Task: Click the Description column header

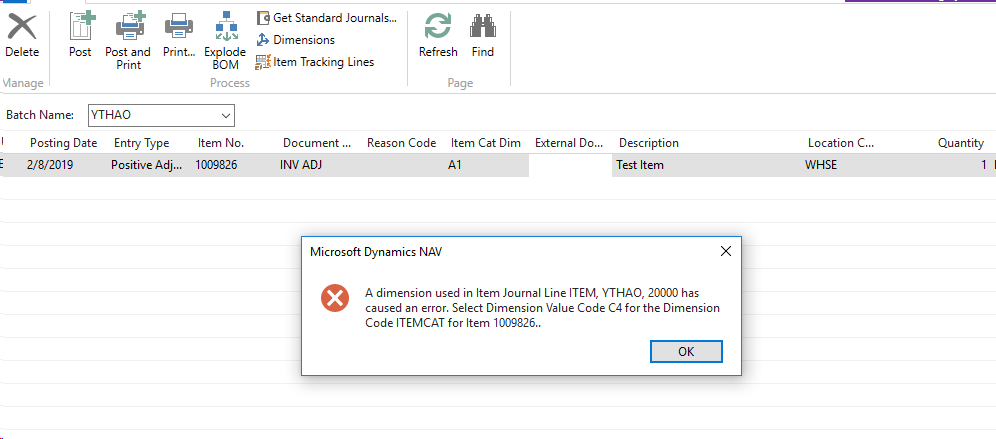Action: point(649,143)
